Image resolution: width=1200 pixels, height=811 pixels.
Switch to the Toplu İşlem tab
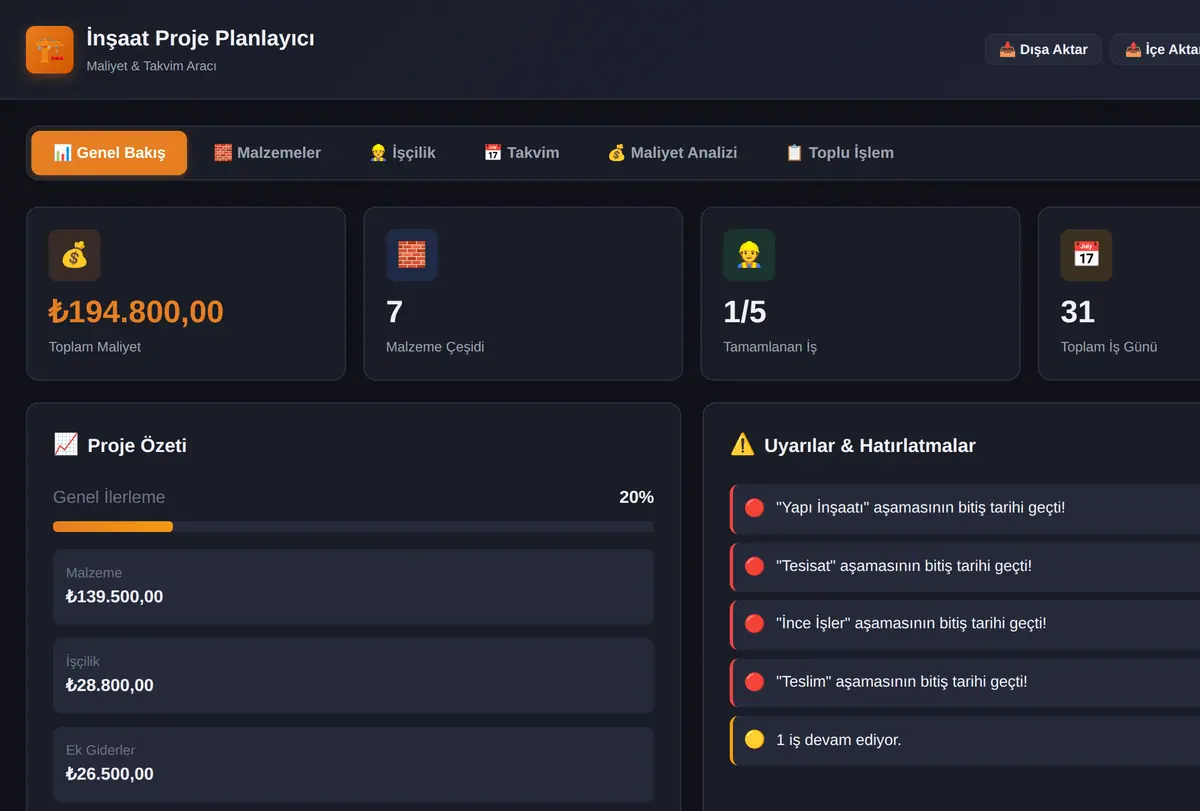[839, 153]
